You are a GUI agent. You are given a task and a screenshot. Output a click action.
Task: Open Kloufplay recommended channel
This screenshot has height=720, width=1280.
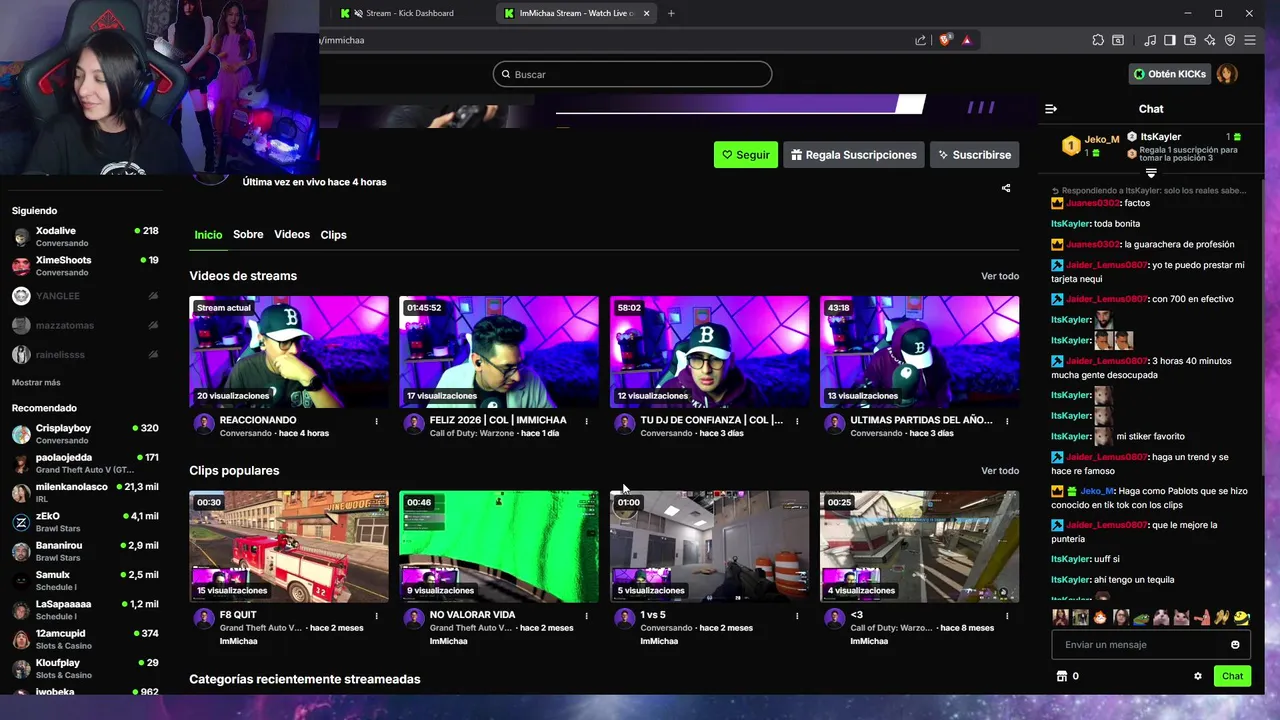(x=85, y=668)
